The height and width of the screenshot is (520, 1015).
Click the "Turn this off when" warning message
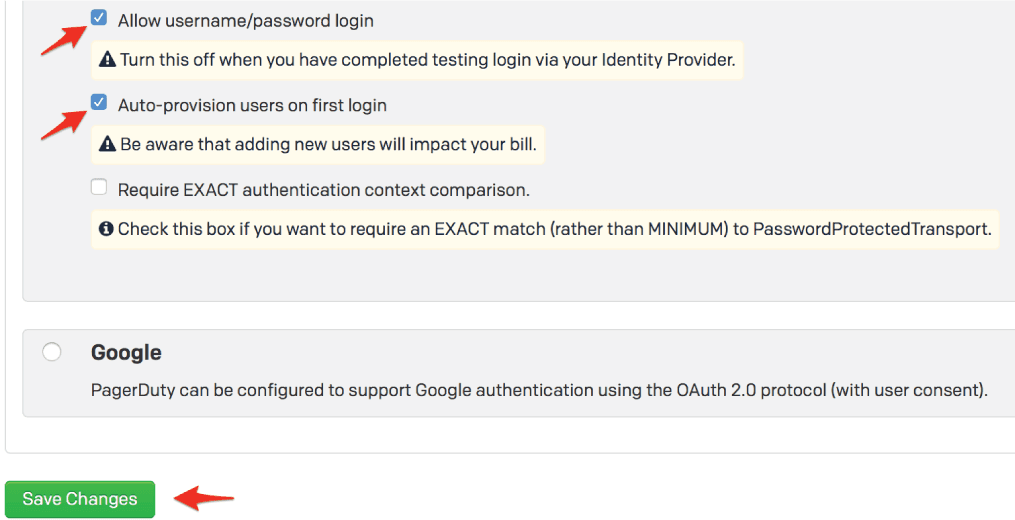427,60
